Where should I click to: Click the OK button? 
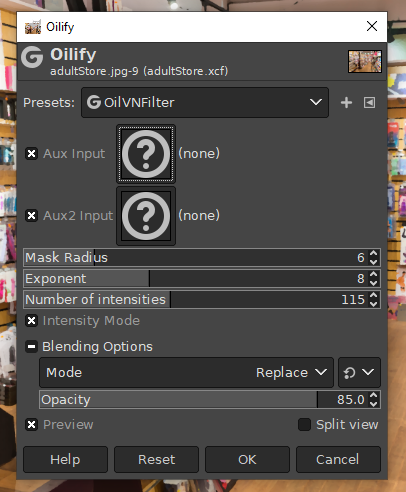247,460
